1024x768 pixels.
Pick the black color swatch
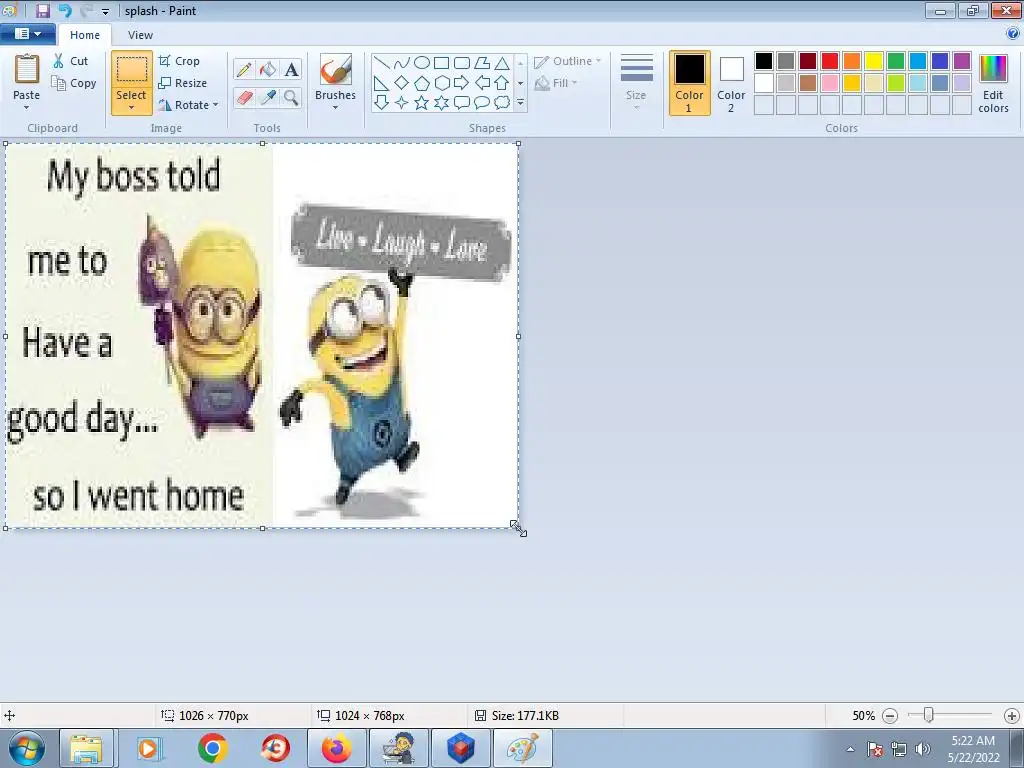(764, 61)
